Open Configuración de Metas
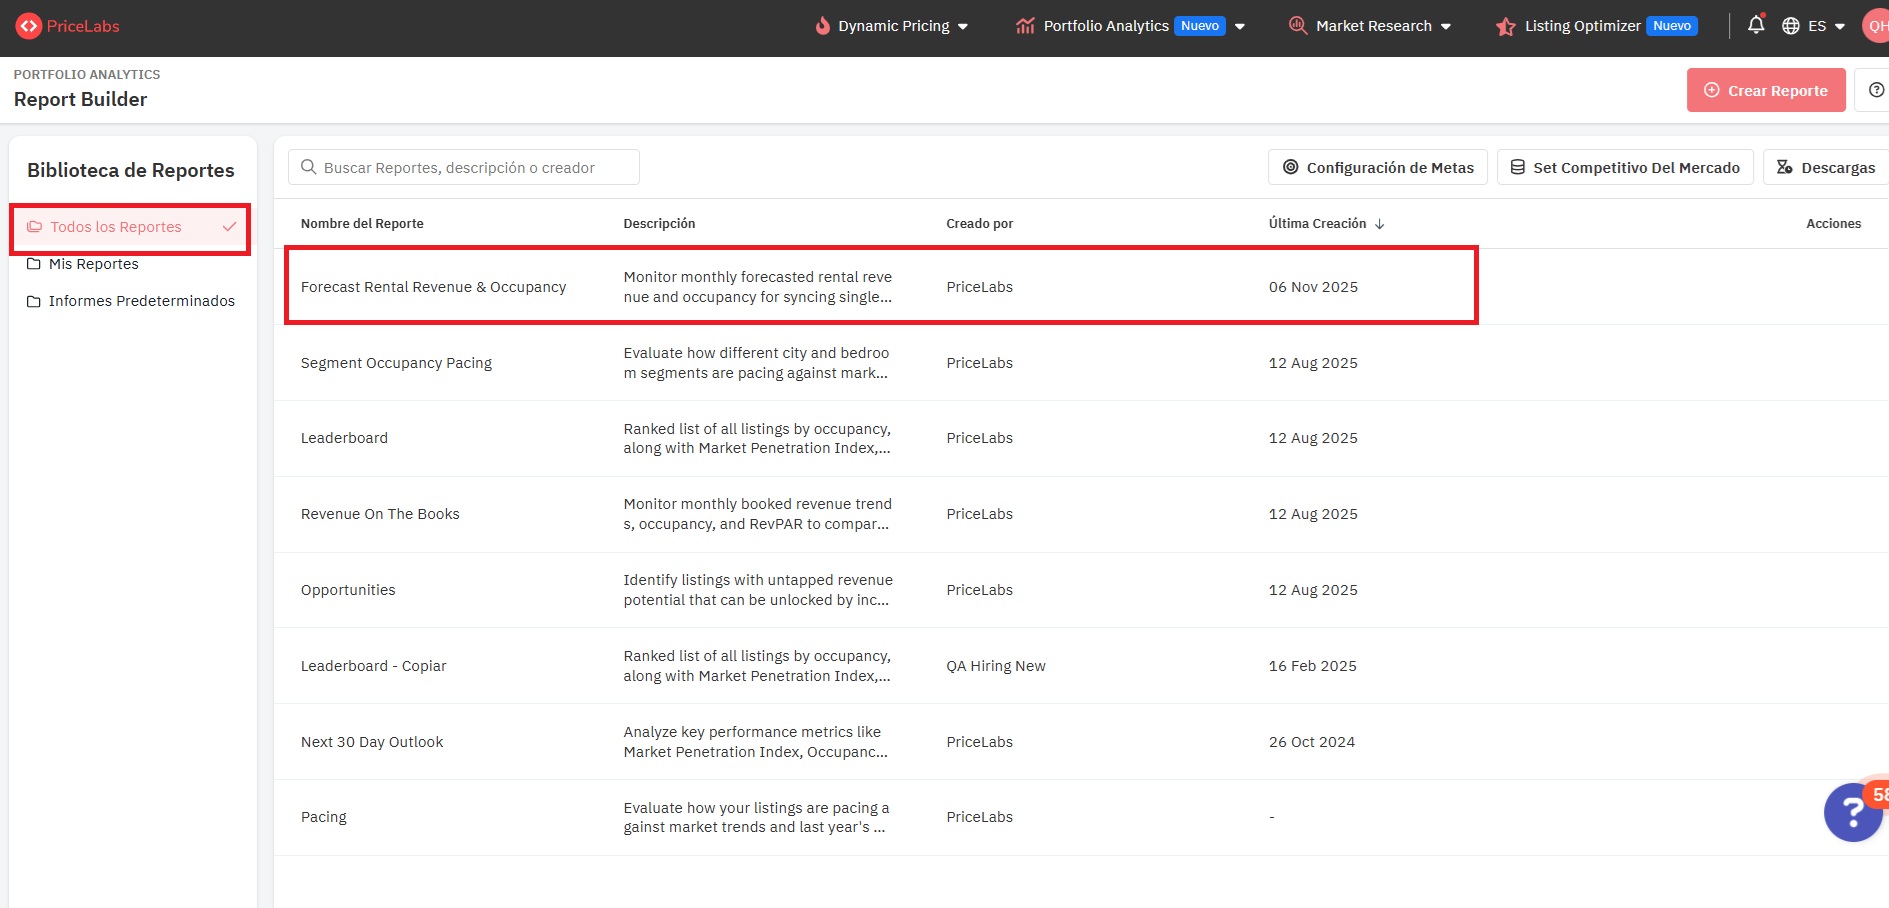1889x908 pixels. pos(1377,167)
